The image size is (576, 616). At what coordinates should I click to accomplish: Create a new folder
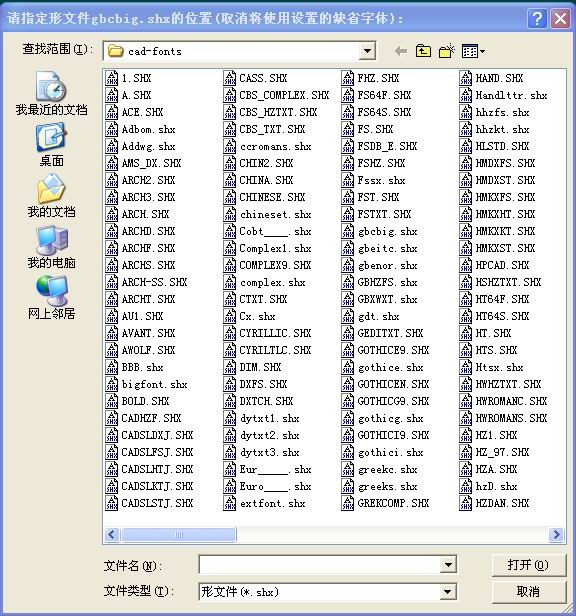coord(447,51)
